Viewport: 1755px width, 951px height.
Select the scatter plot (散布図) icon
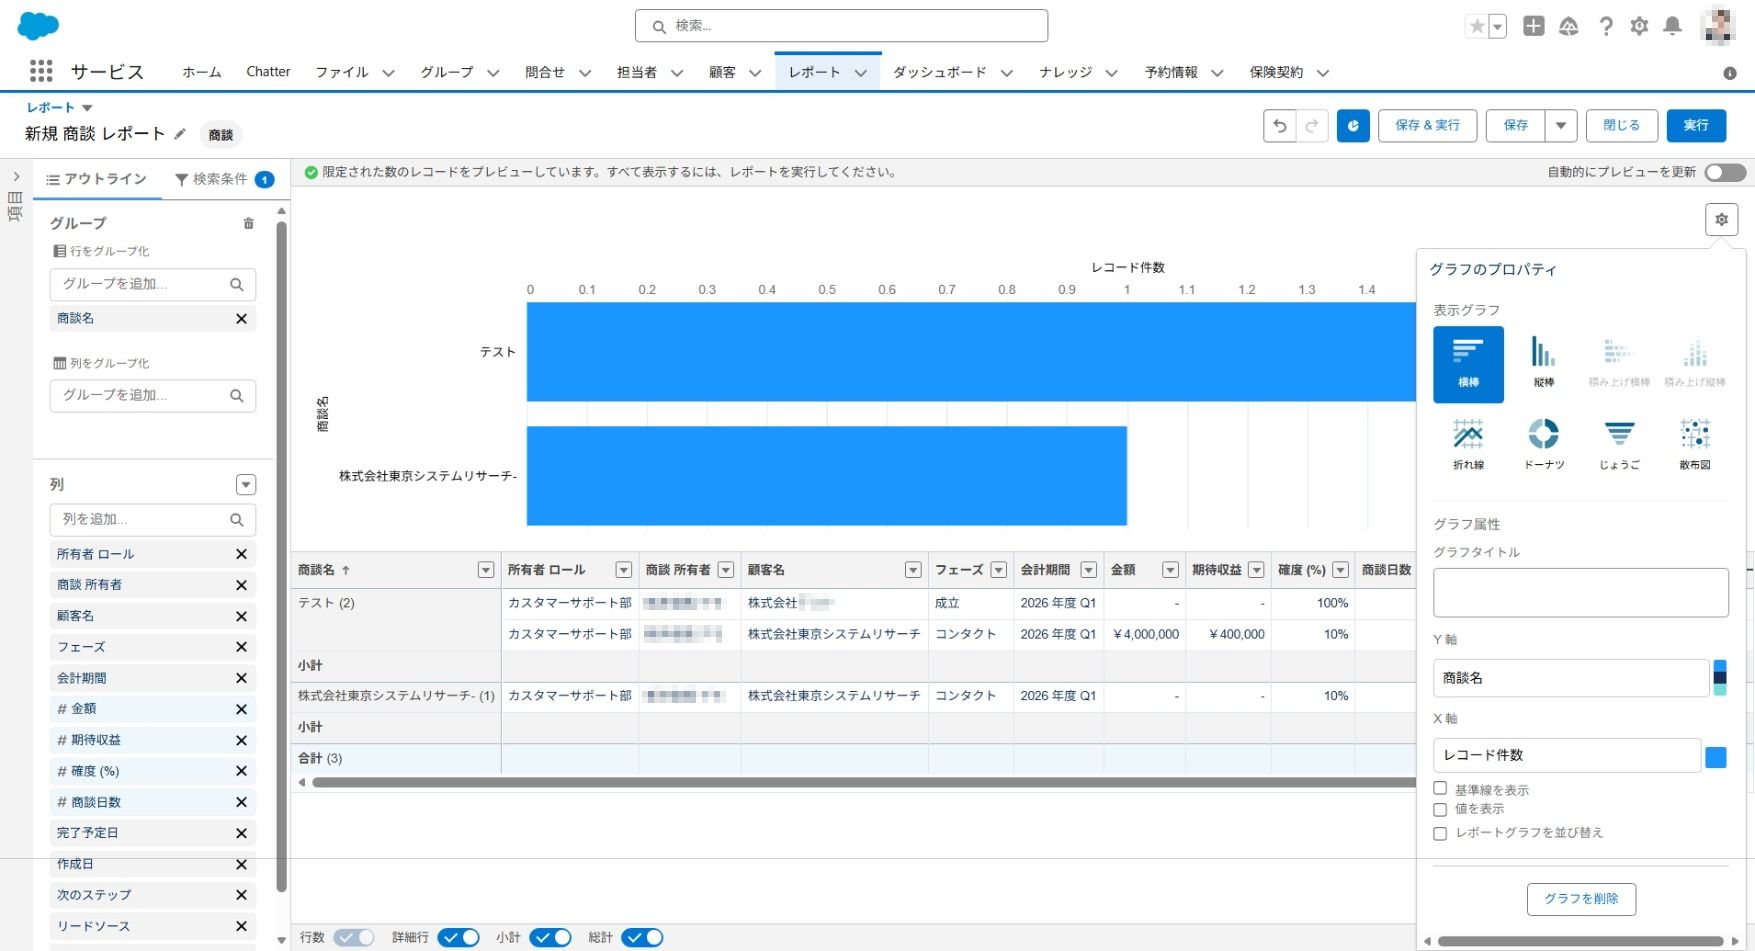click(x=1694, y=435)
